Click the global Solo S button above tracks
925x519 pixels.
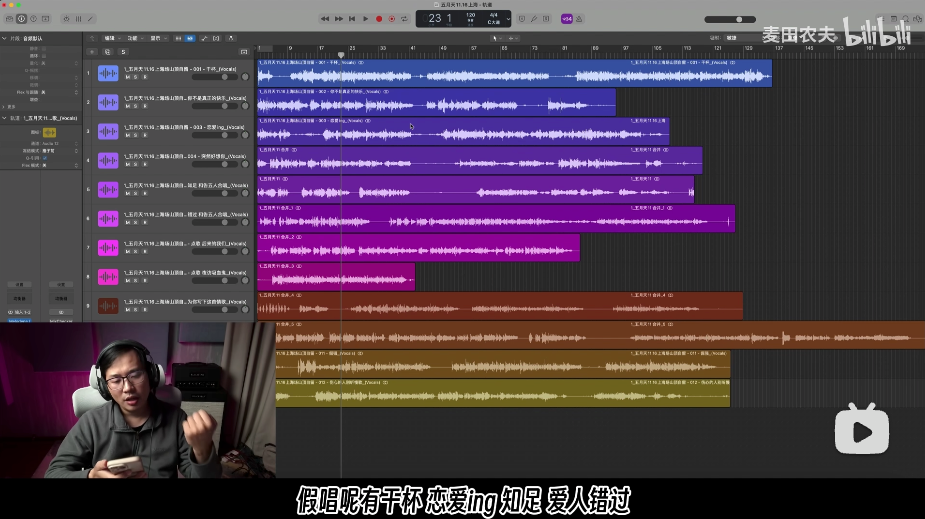(x=123, y=52)
